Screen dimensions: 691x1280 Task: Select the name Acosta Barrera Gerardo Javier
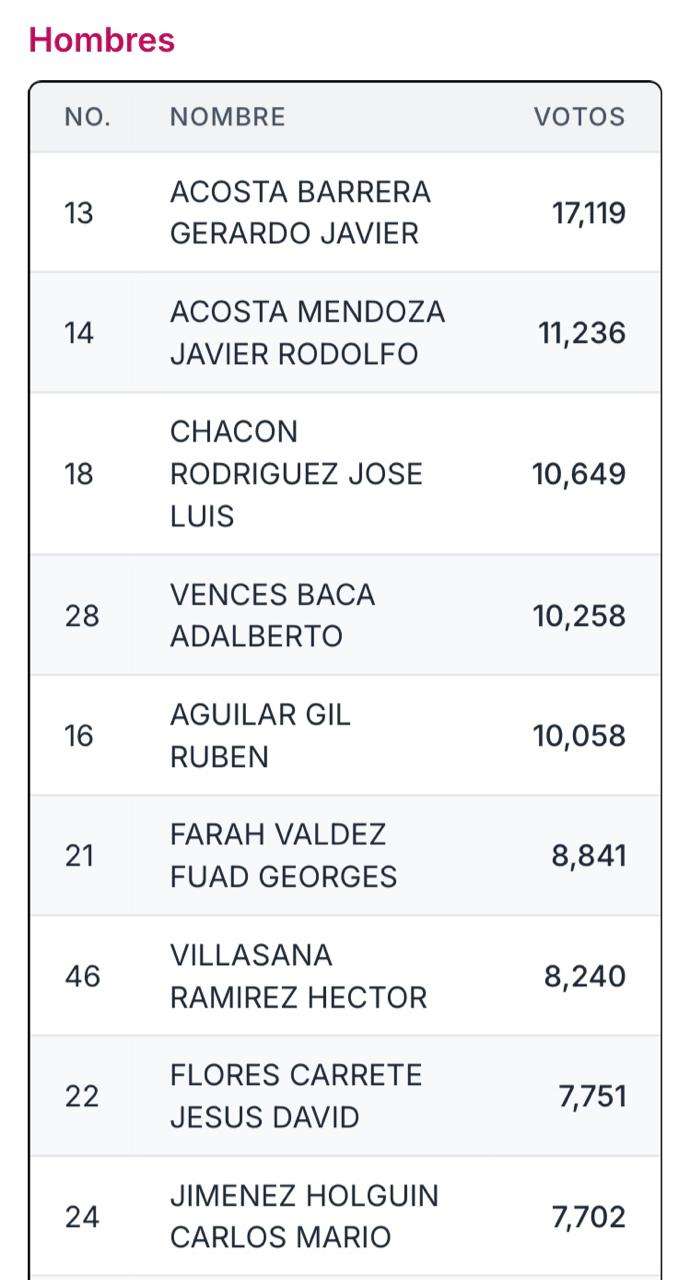300,212
